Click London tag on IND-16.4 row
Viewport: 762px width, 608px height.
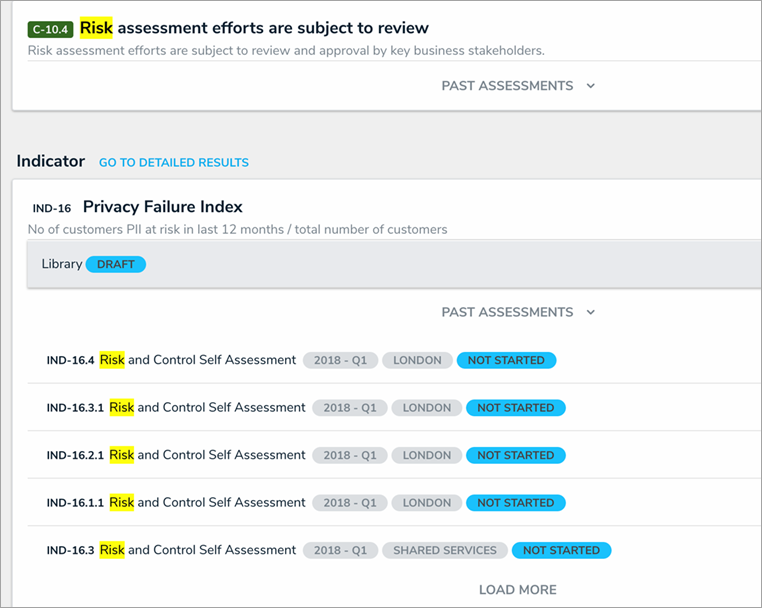417,360
